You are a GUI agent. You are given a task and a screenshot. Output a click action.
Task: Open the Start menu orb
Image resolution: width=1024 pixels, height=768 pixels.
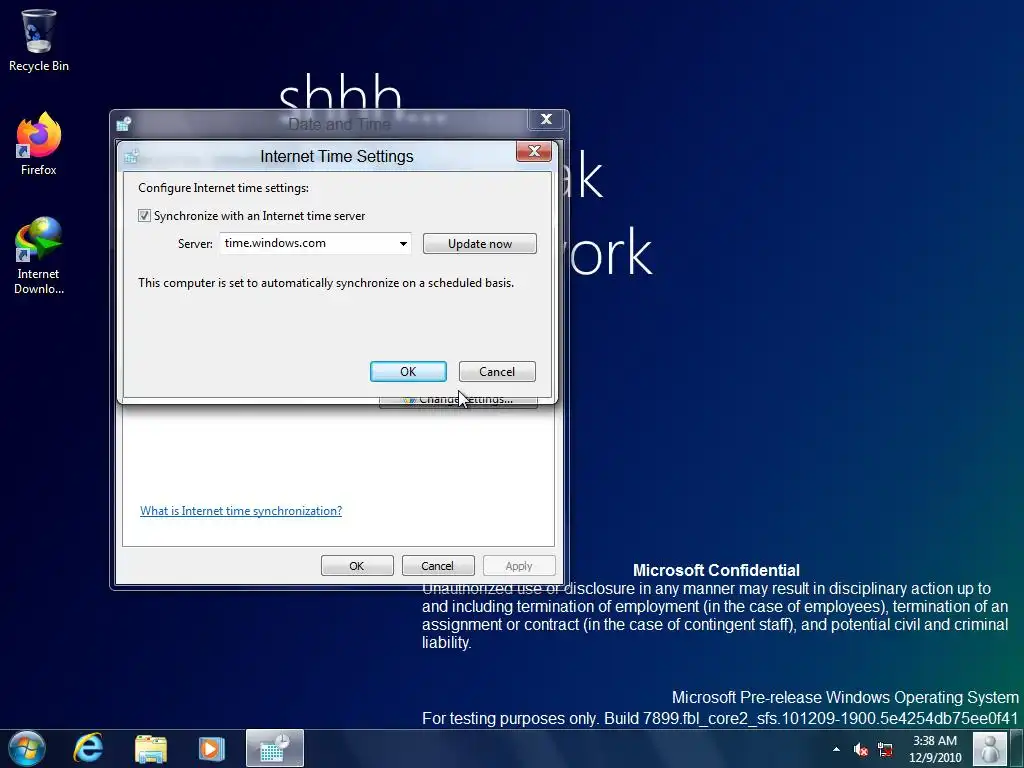click(x=27, y=748)
